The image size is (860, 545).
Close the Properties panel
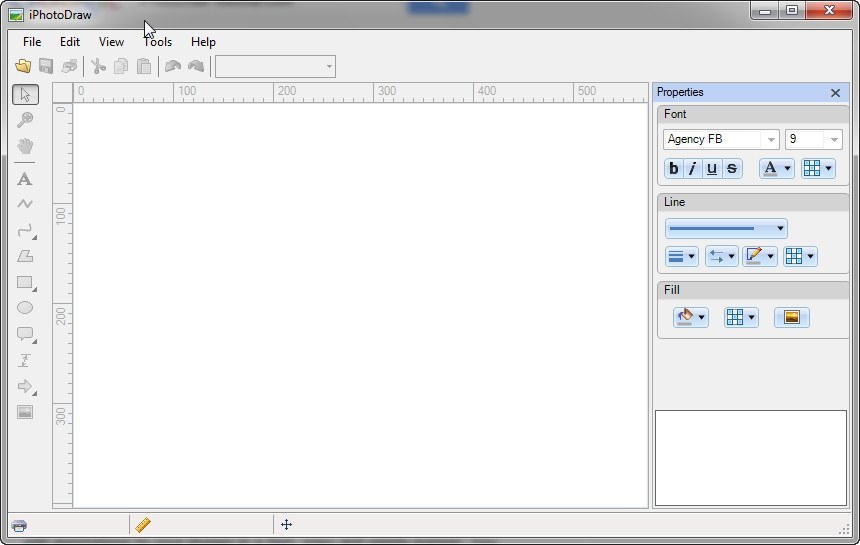tap(835, 93)
